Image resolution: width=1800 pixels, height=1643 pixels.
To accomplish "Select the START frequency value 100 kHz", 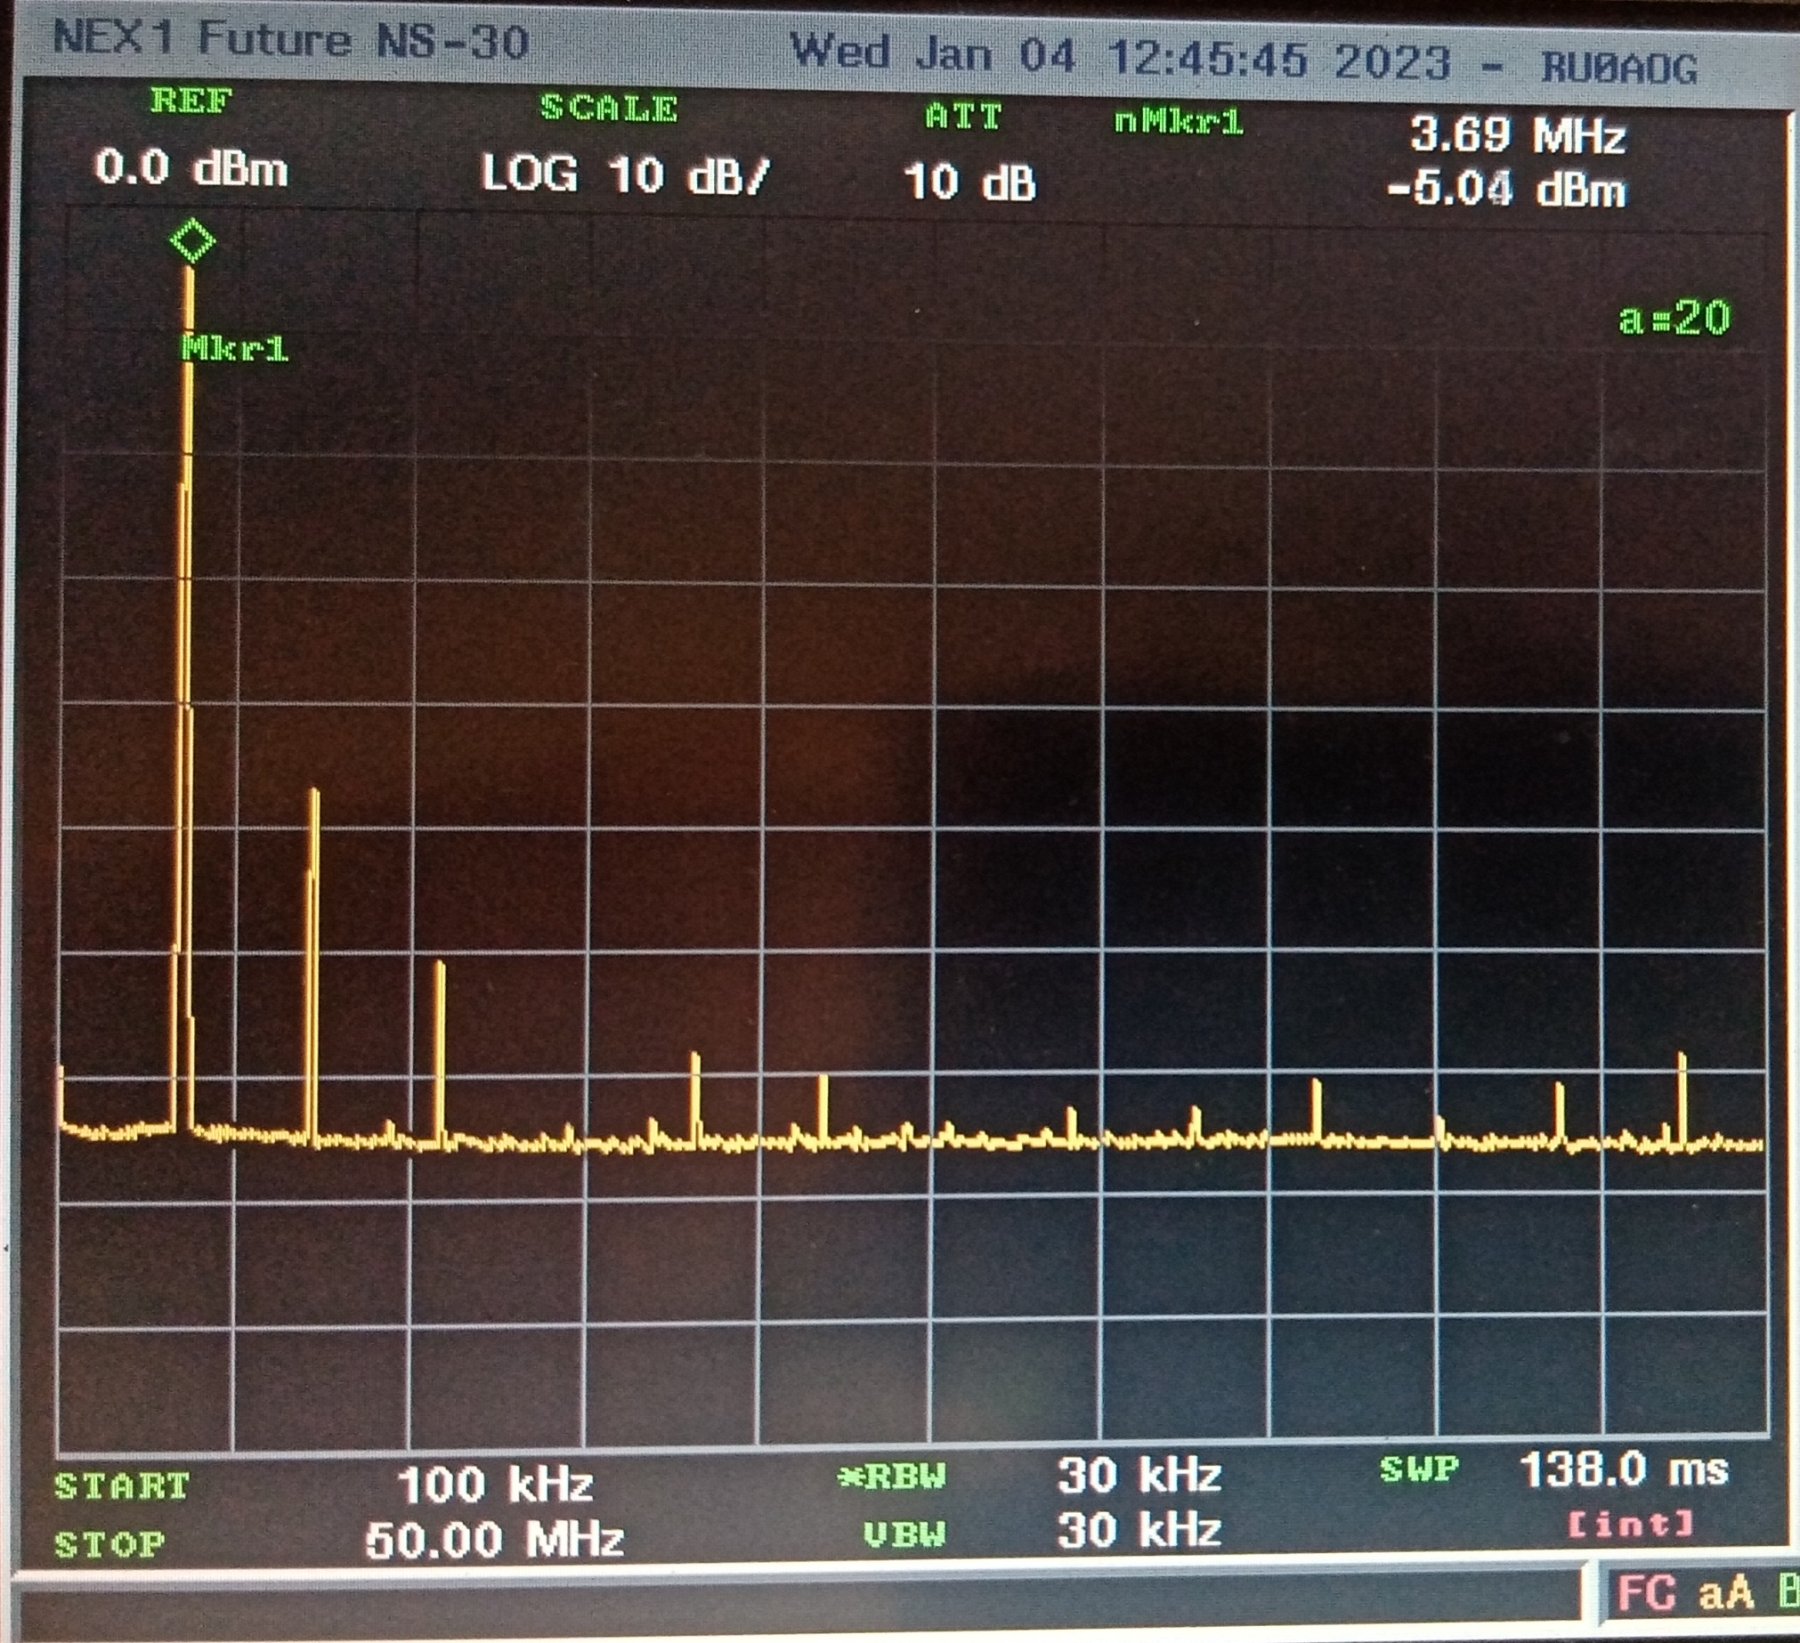I will (495, 1485).
